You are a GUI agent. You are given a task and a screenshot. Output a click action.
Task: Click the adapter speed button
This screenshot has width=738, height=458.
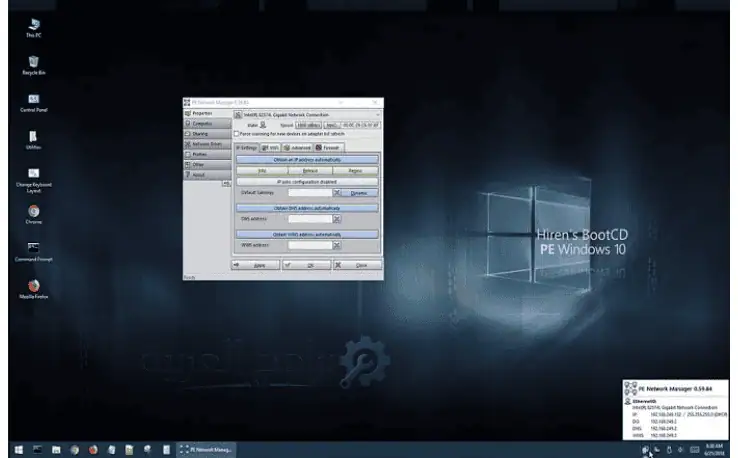tap(308, 125)
